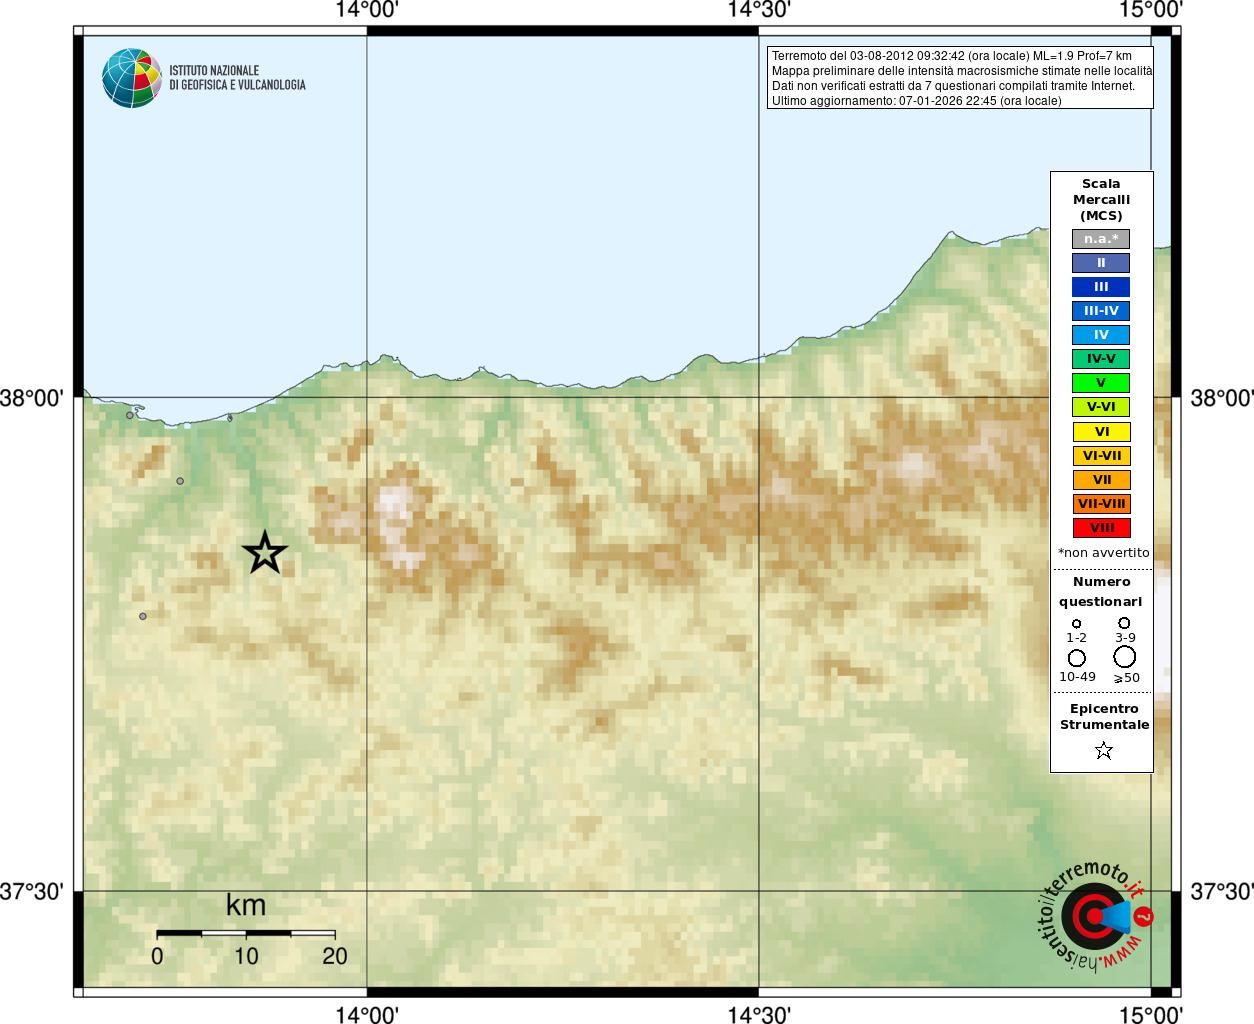Select the blue III intensity swatch
Image resolution: width=1254 pixels, height=1024 pixels.
click(x=1101, y=287)
